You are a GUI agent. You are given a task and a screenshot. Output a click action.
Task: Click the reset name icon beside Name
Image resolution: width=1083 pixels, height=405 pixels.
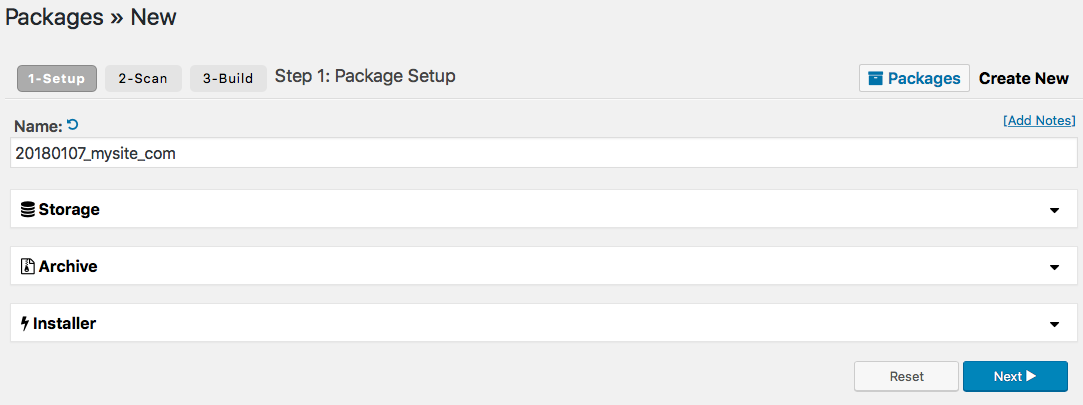(x=73, y=125)
